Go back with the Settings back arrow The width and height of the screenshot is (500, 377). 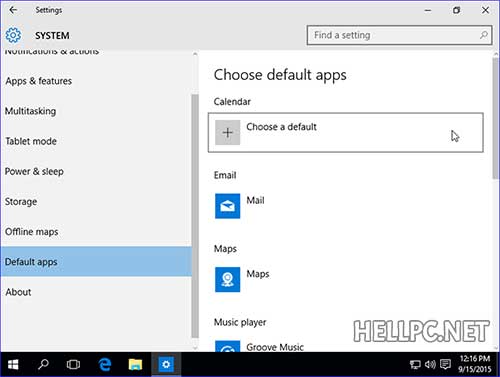(x=13, y=10)
